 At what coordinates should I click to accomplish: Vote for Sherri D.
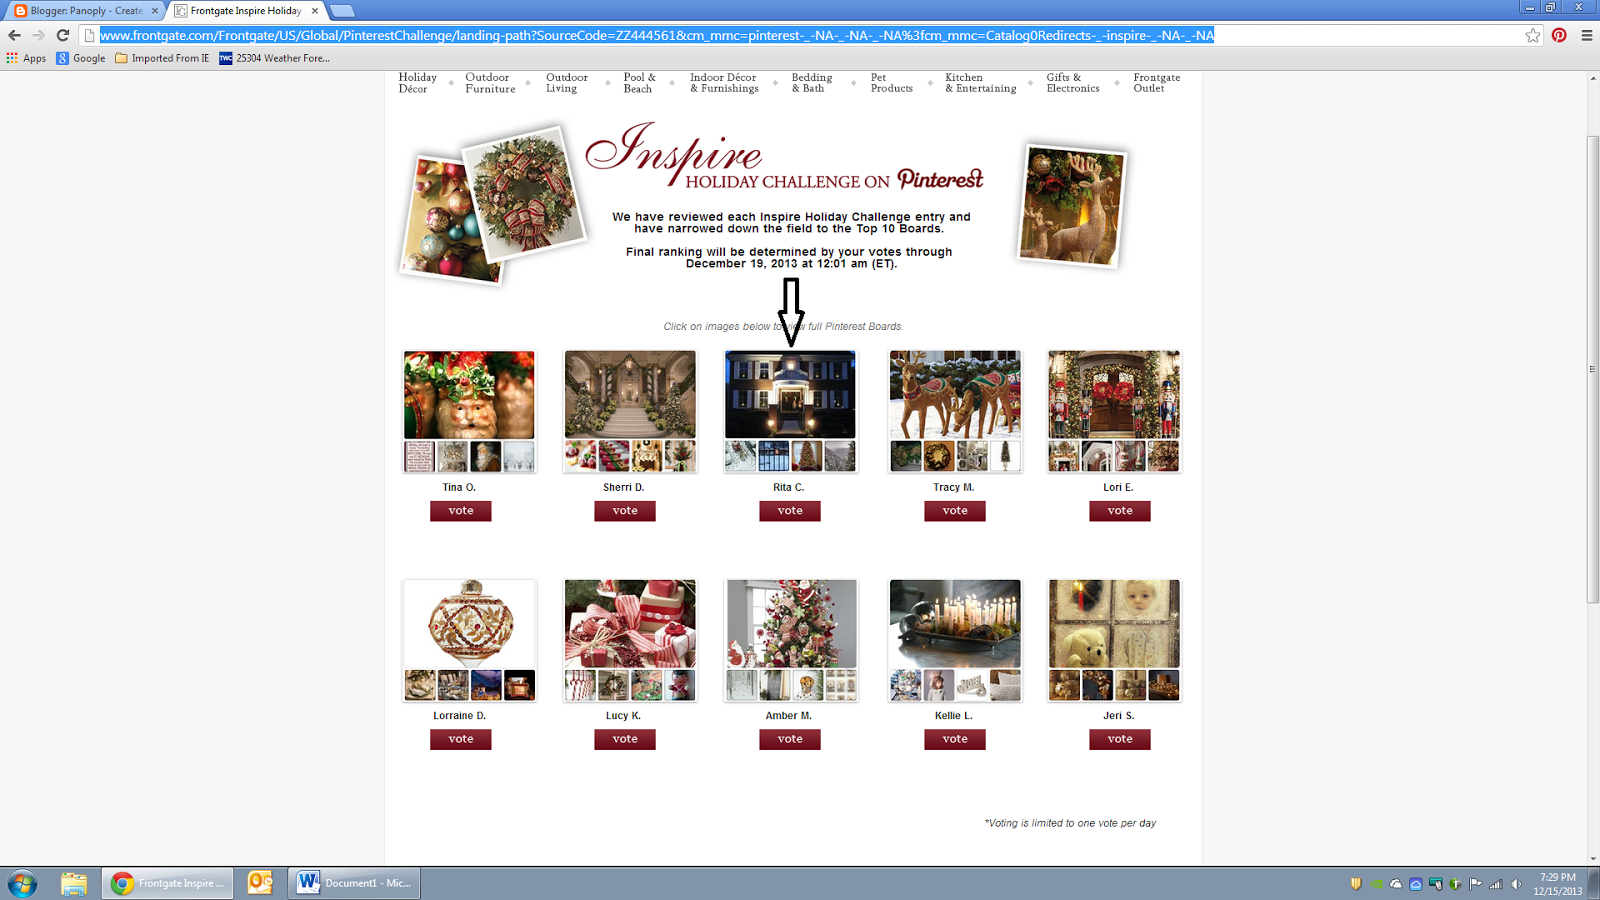pyautogui.click(x=625, y=511)
